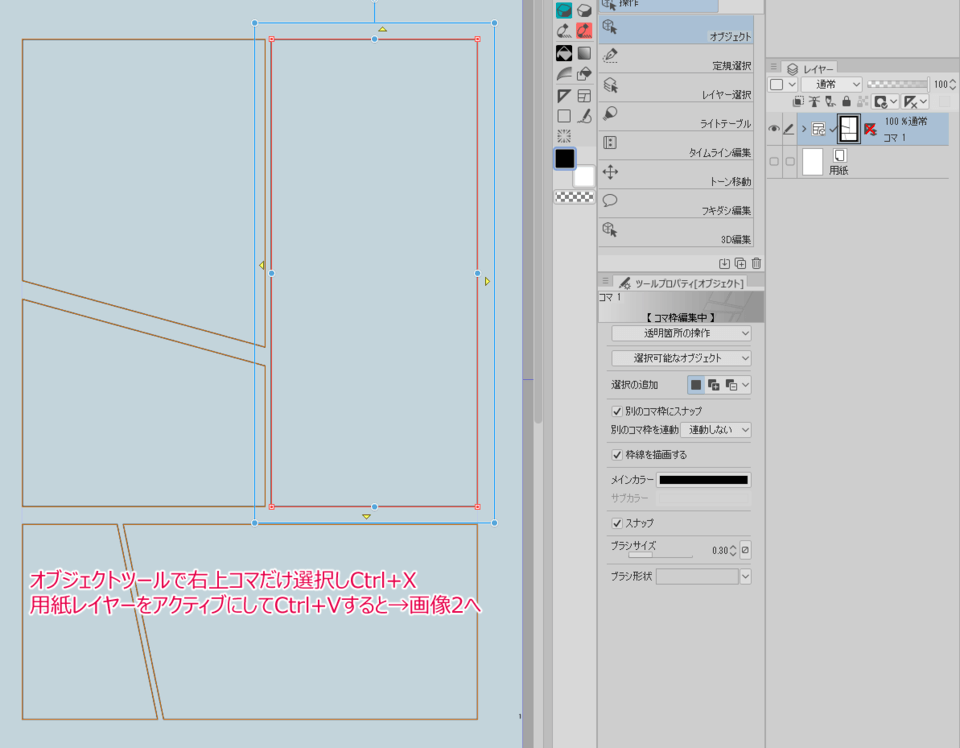Click the lock layer icon

click(847, 102)
